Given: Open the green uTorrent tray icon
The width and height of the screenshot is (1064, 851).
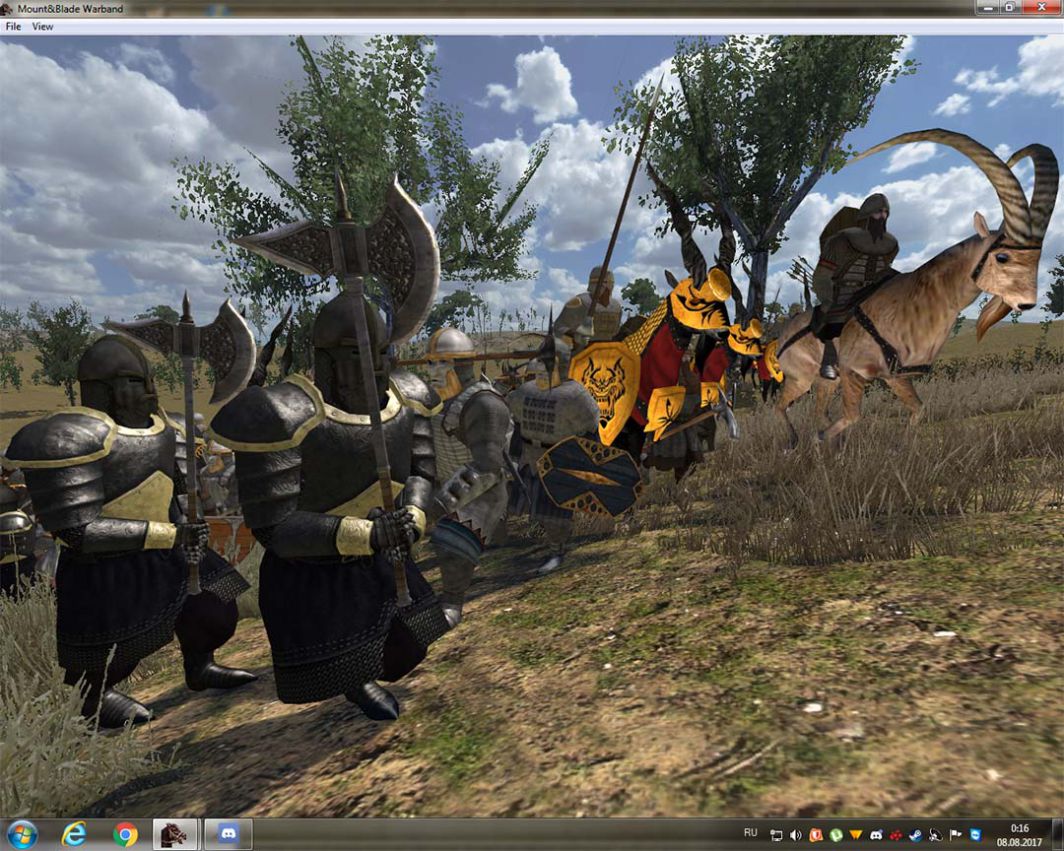Looking at the screenshot, I should (x=836, y=835).
